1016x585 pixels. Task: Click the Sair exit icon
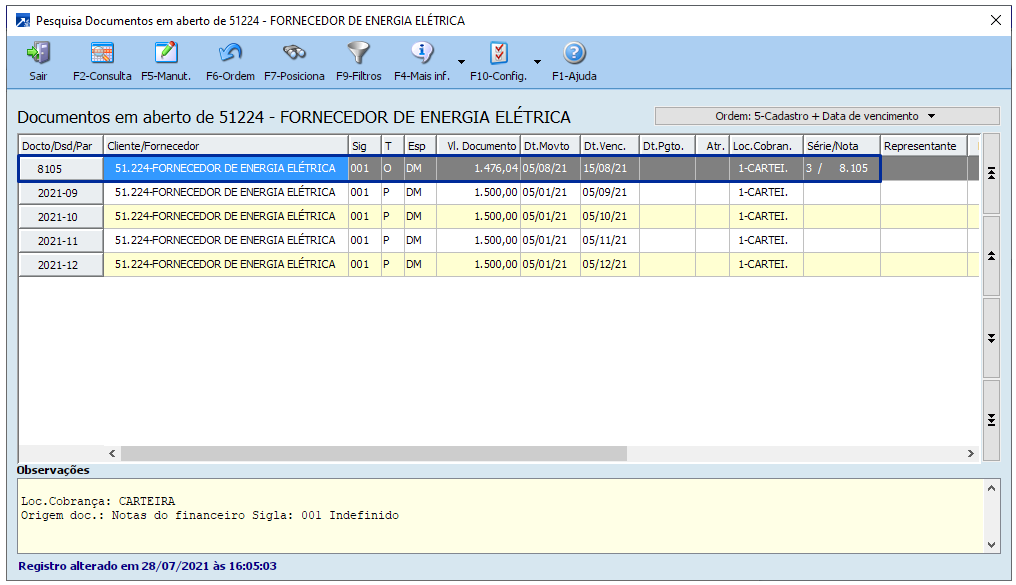38,54
